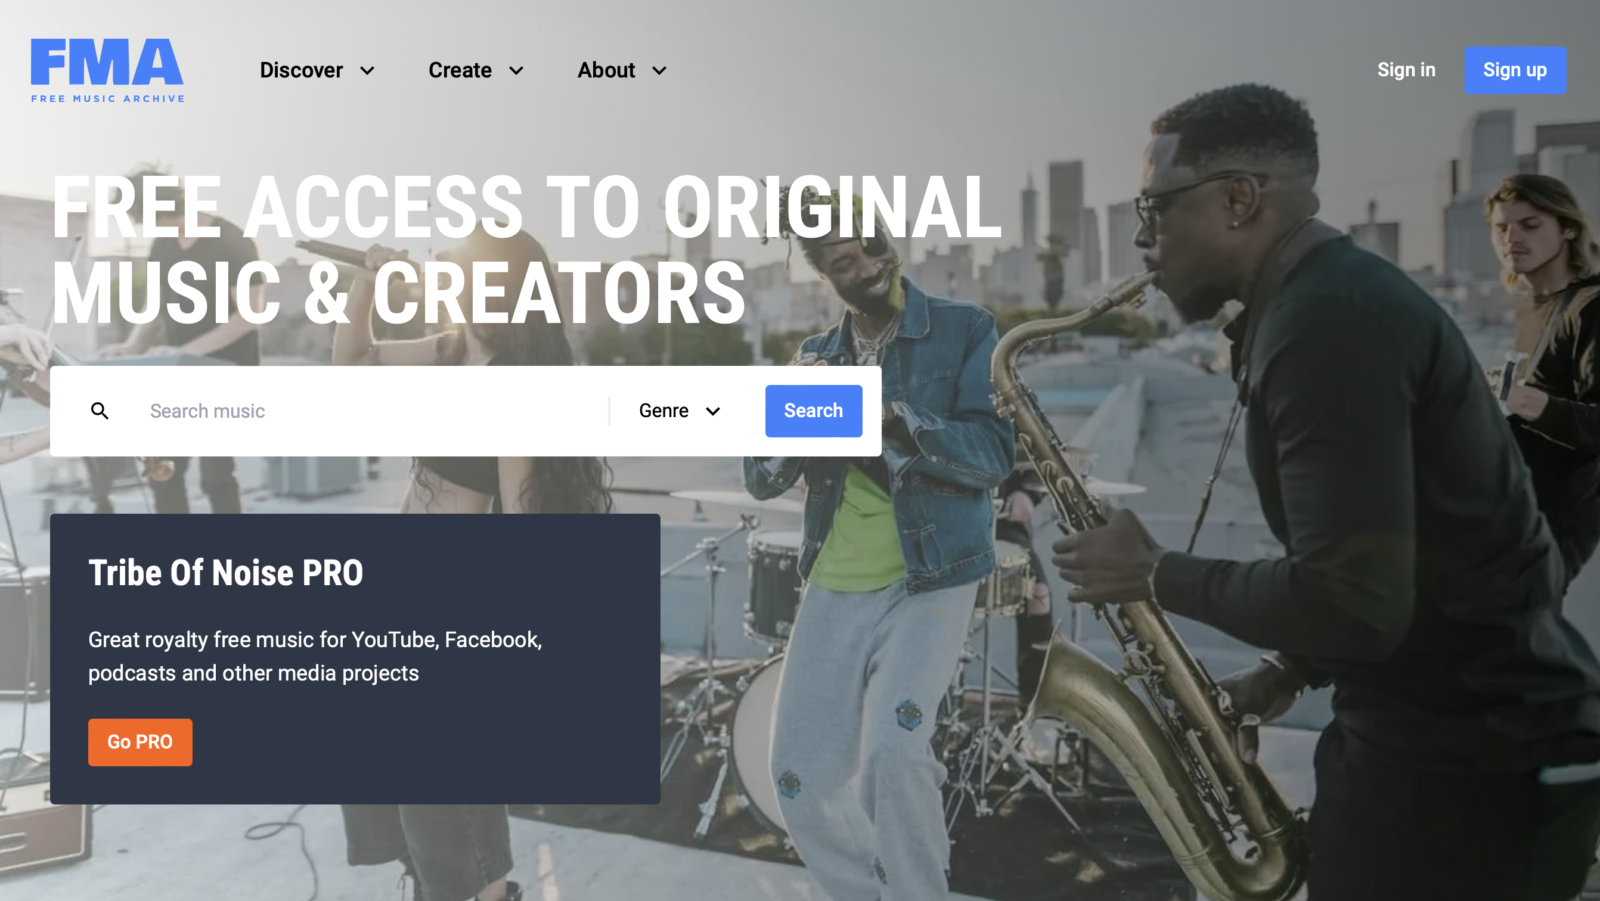1600x901 pixels.
Task: Click the Free Access to Original Music headline
Action: click(526, 249)
